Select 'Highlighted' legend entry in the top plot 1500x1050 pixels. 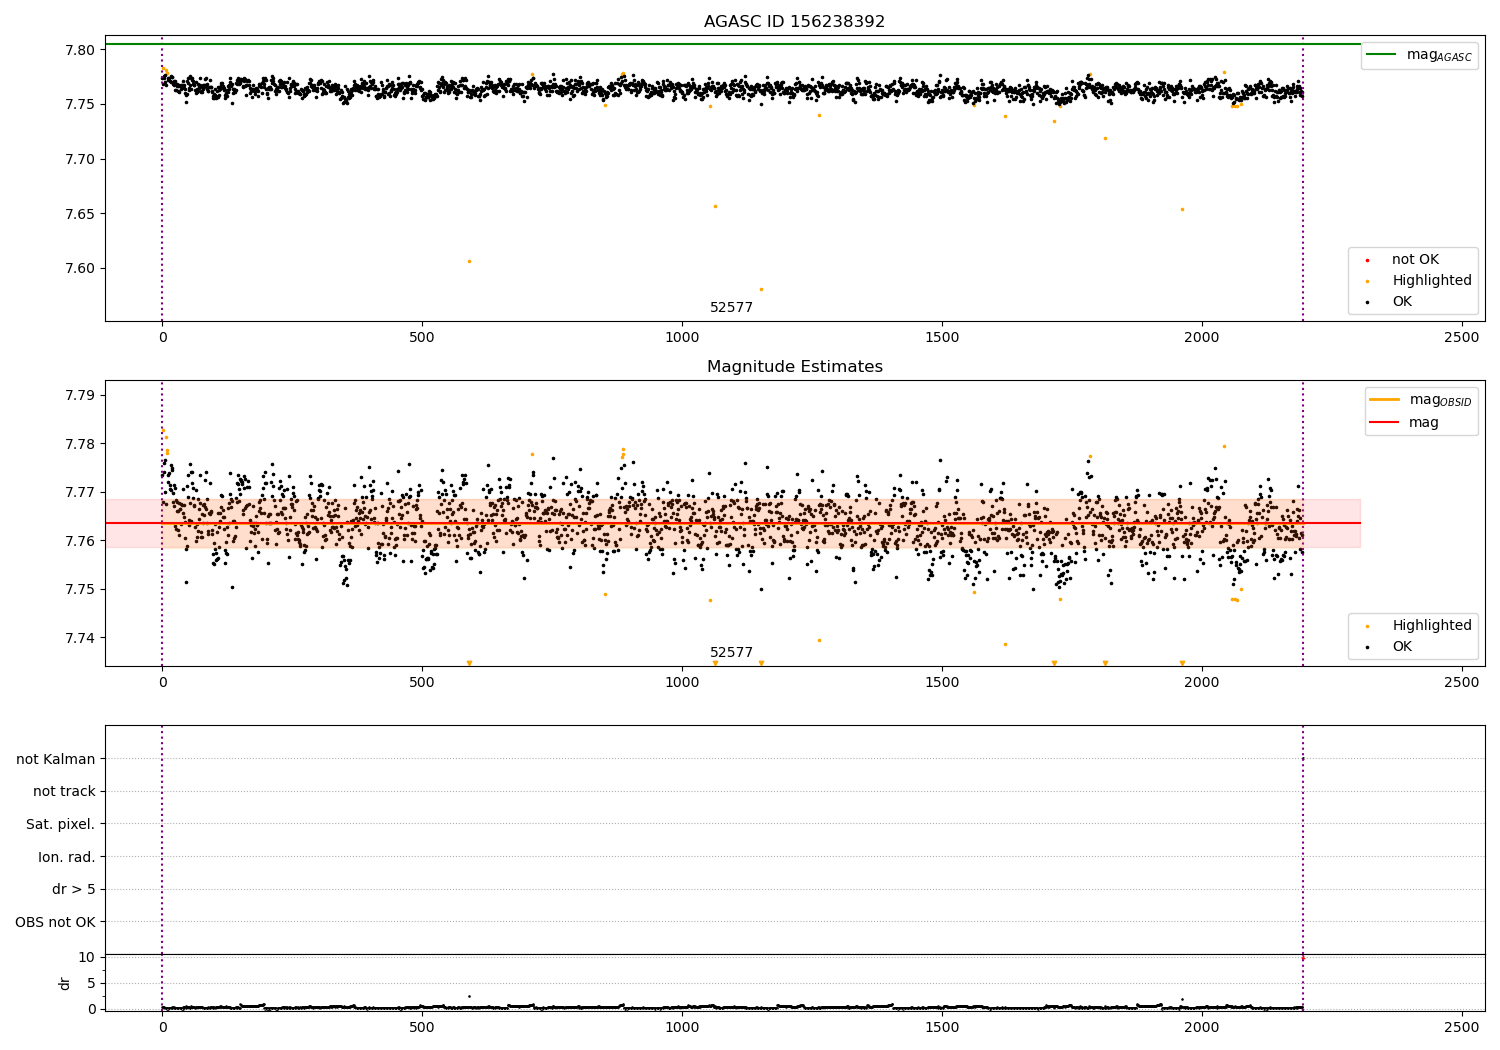coord(1431,281)
